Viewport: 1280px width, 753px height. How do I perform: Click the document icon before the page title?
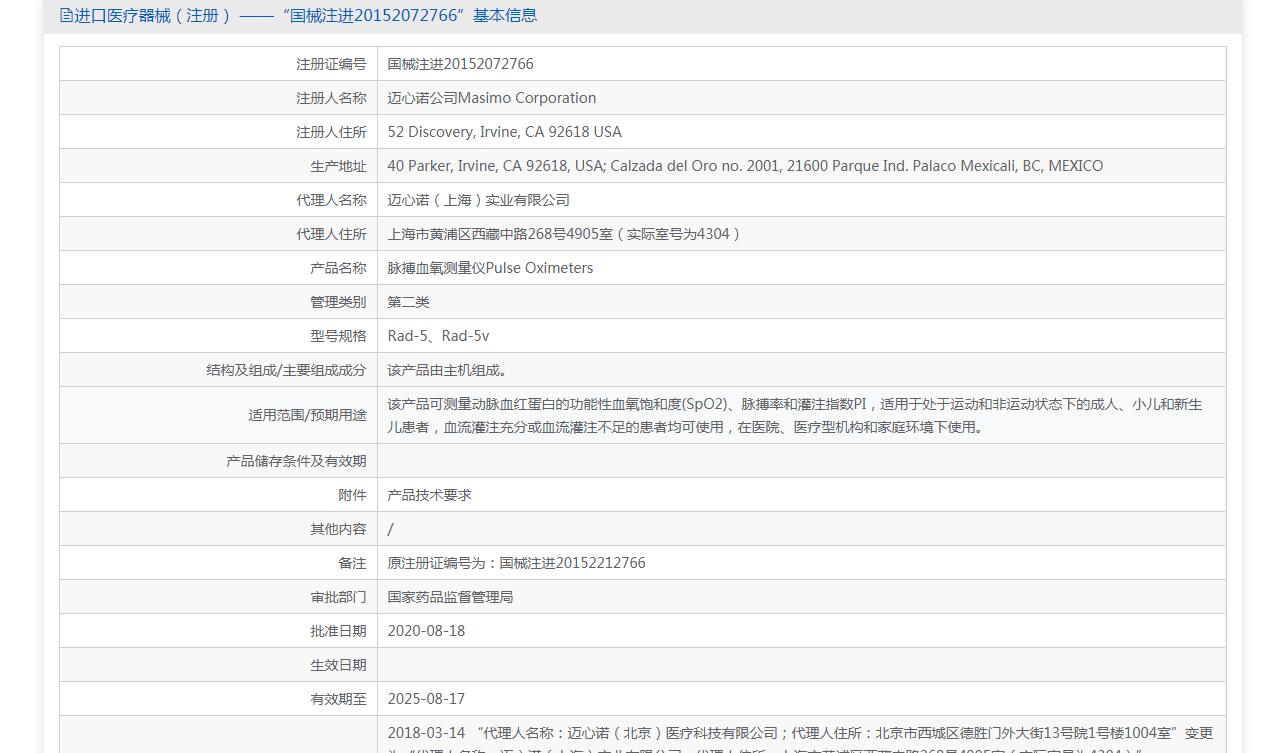point(67,15)
